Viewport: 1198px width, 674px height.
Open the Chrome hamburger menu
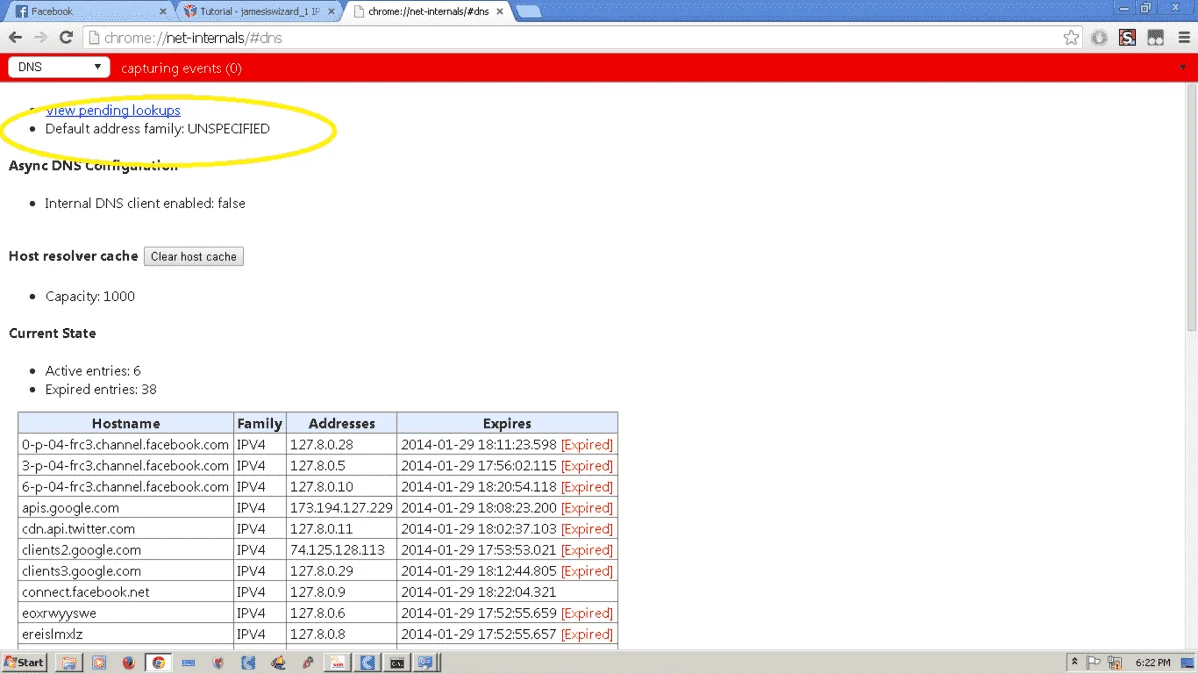1183,37
